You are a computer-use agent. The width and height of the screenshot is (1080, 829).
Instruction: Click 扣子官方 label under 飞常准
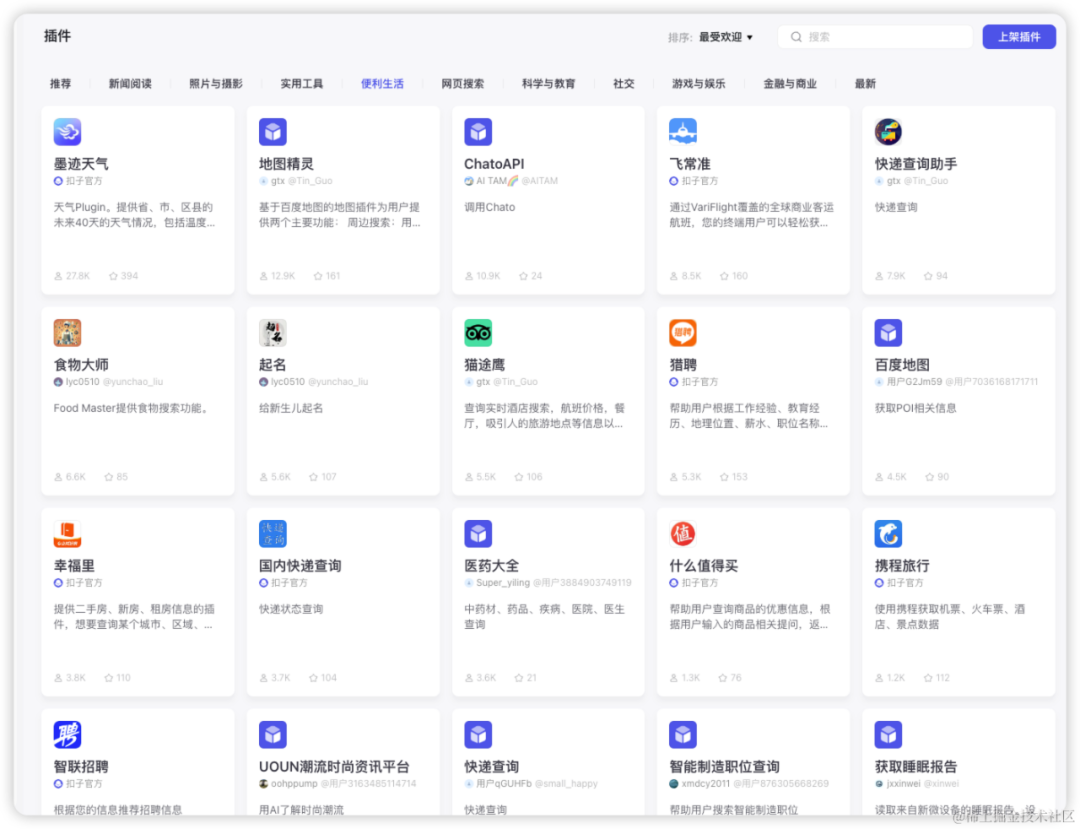(x=694, y=181)
